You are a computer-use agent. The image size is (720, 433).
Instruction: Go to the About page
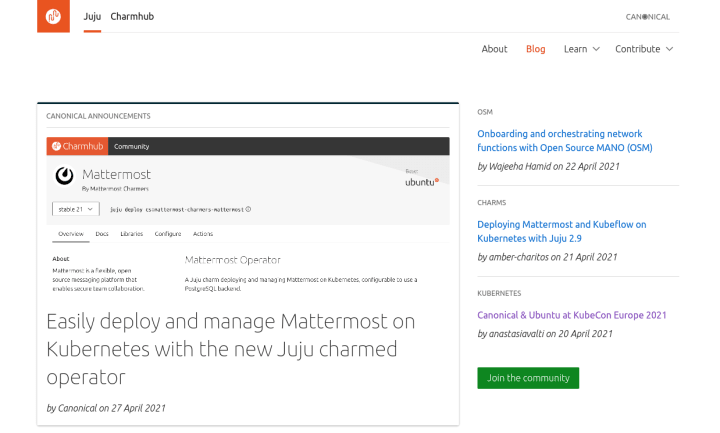pos(494,49)
